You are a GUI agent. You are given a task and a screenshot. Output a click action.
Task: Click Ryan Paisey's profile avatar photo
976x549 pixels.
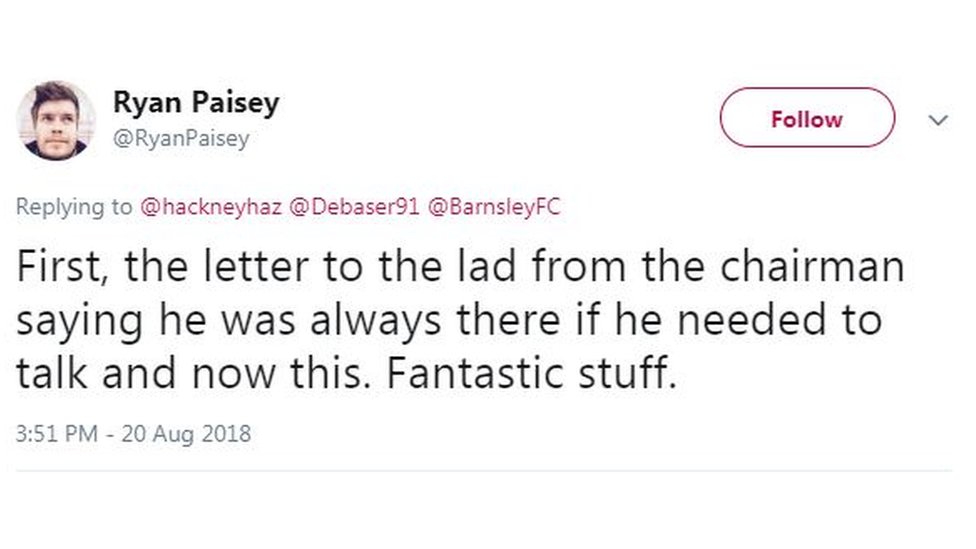pos(56,120)
